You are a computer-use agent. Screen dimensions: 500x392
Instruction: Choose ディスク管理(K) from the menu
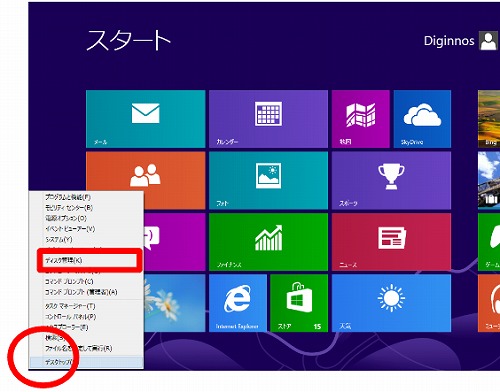point(86,260)
